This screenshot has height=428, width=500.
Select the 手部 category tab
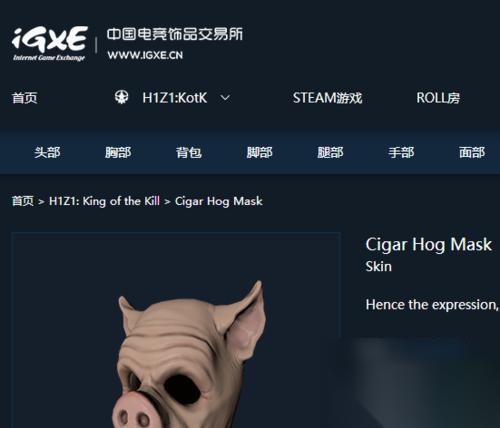tap(401, 153)
